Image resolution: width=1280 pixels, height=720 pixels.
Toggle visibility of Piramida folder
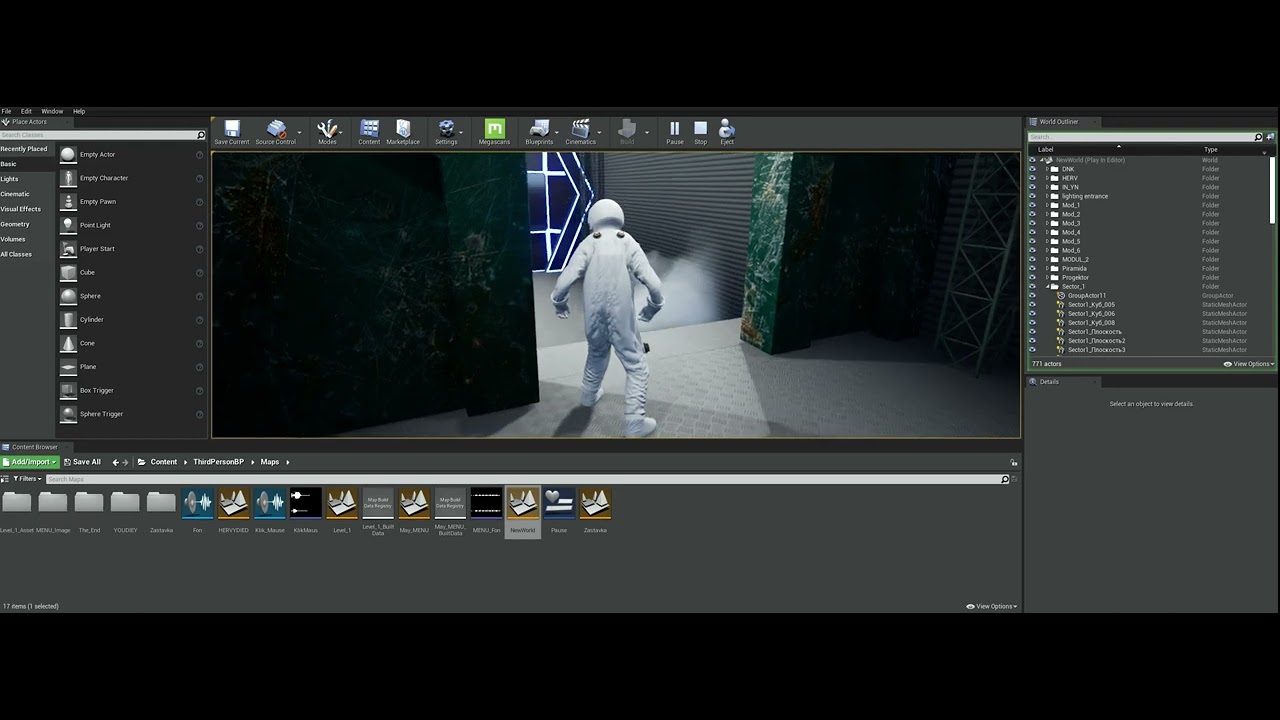[x=1033, y=268]
